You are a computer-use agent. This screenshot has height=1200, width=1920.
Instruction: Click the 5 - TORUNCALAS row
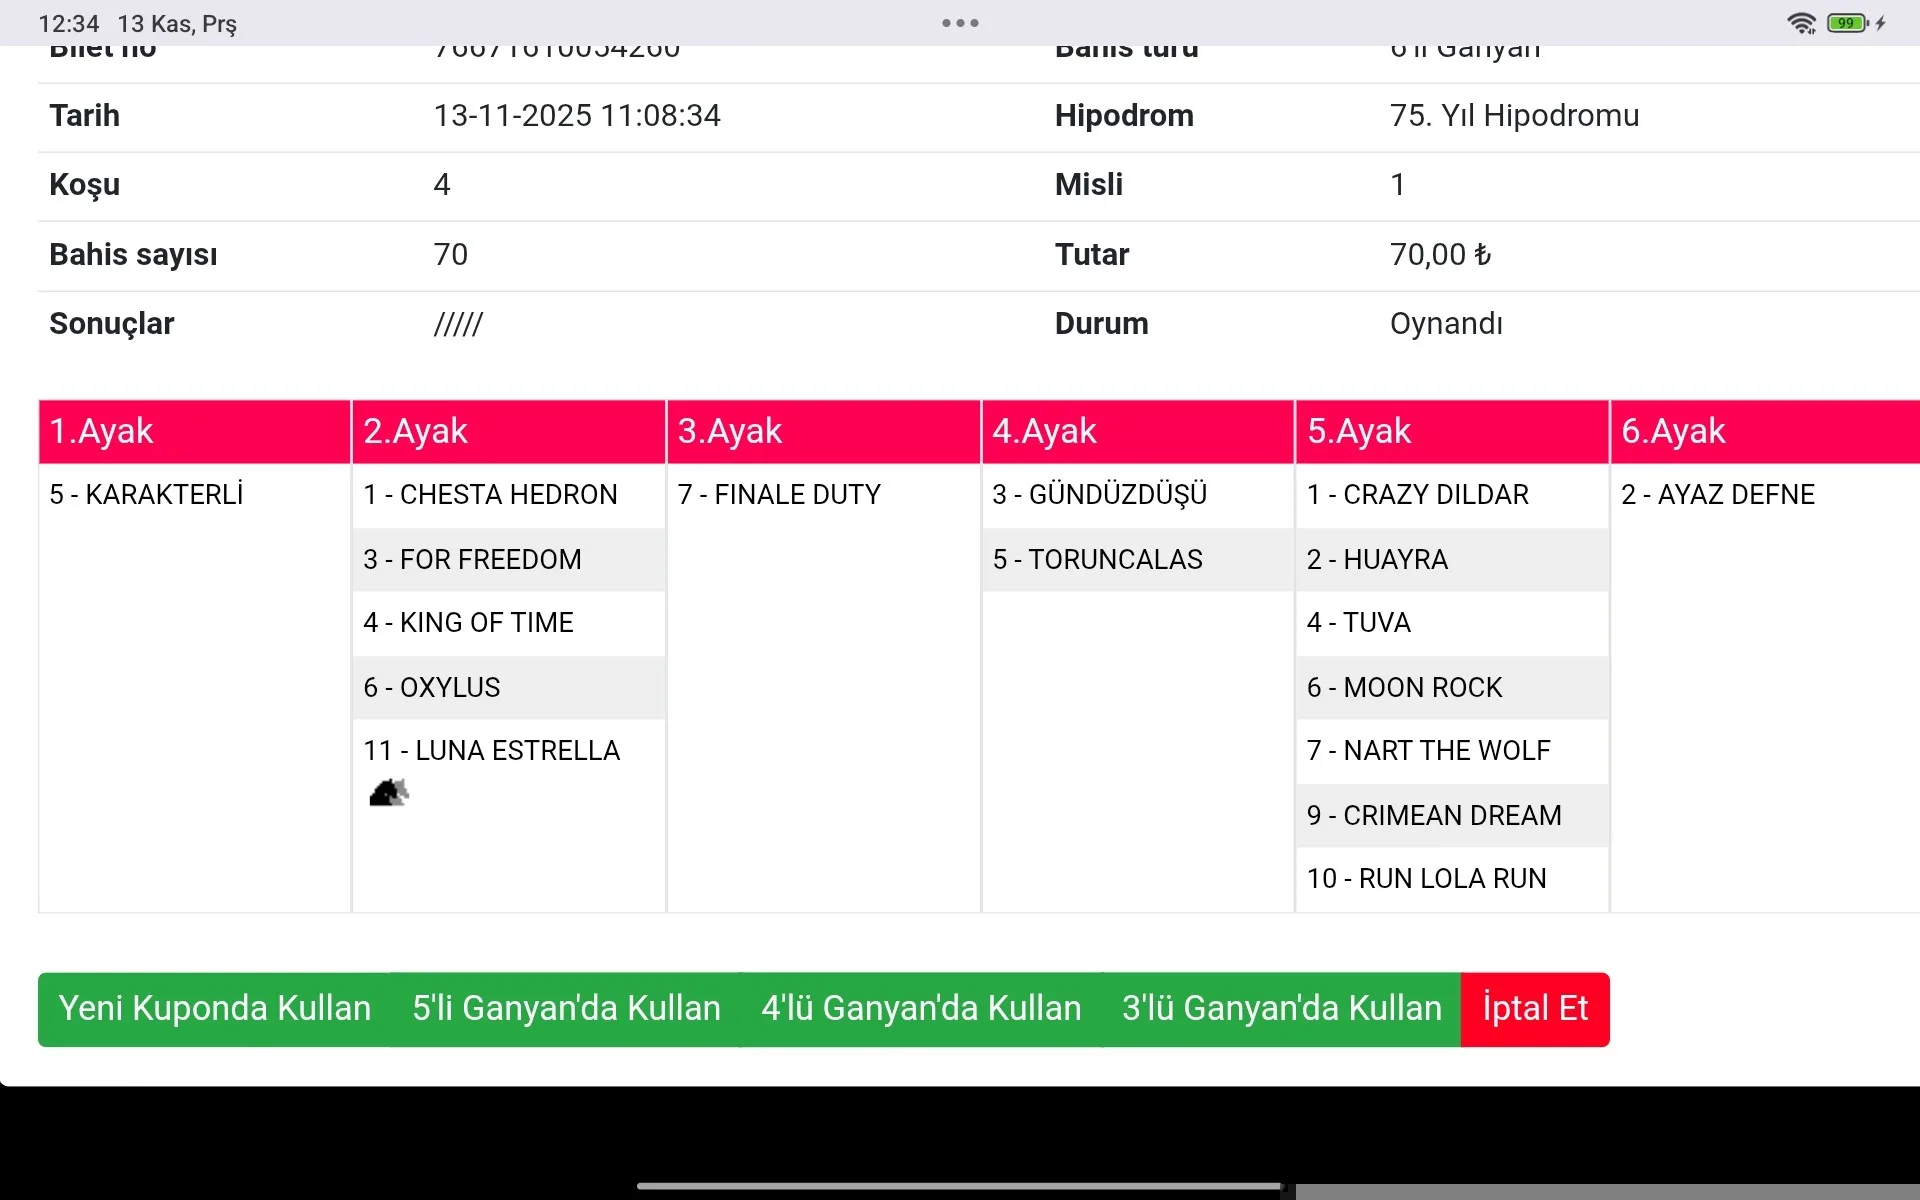[x=1097, y=560]
